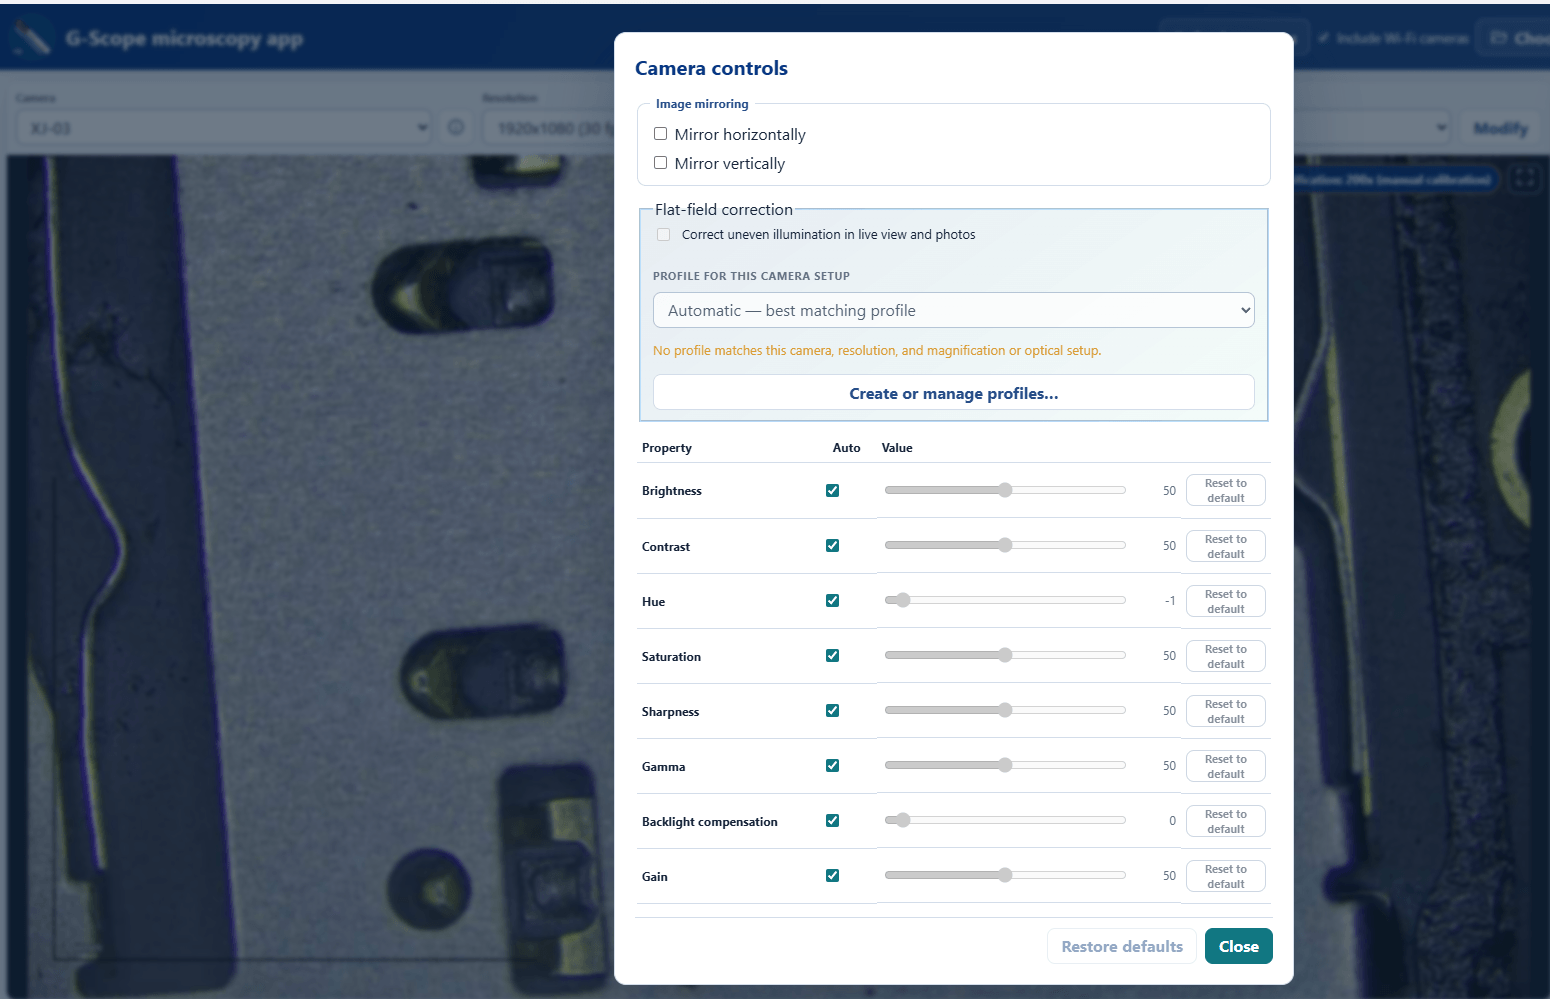Screen dimensions: 1550x999
Task: Click the fullscreen icon on the live view
Action: [1524, 178]
